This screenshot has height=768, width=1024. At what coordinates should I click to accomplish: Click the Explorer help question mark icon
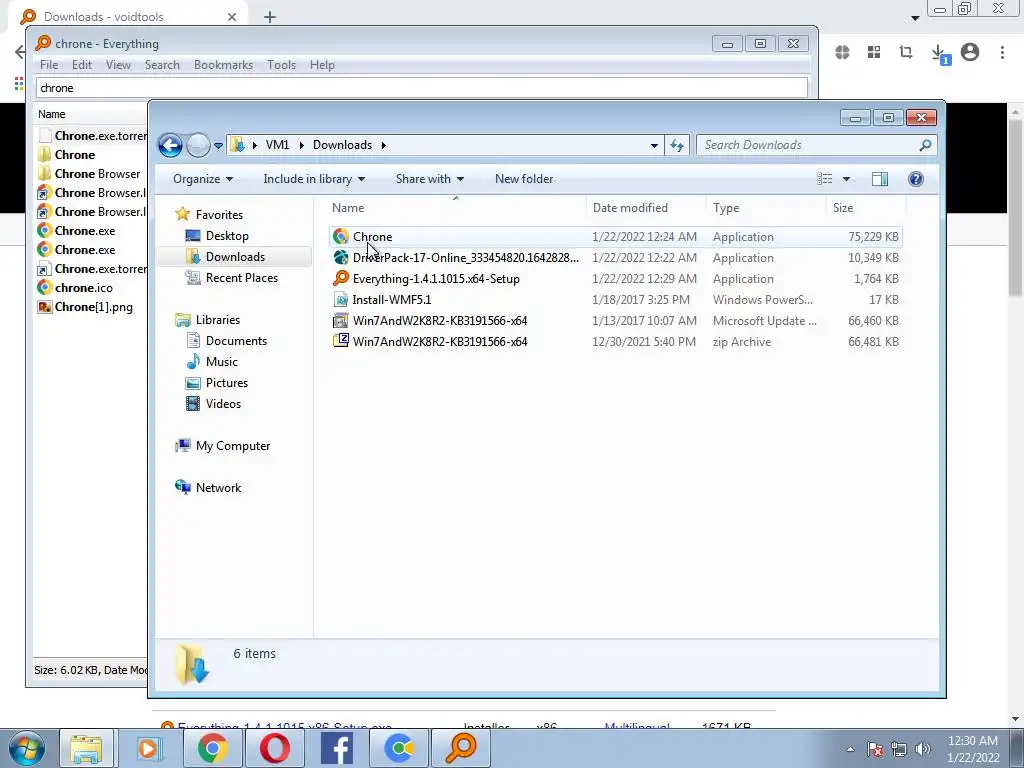point(916,179)
